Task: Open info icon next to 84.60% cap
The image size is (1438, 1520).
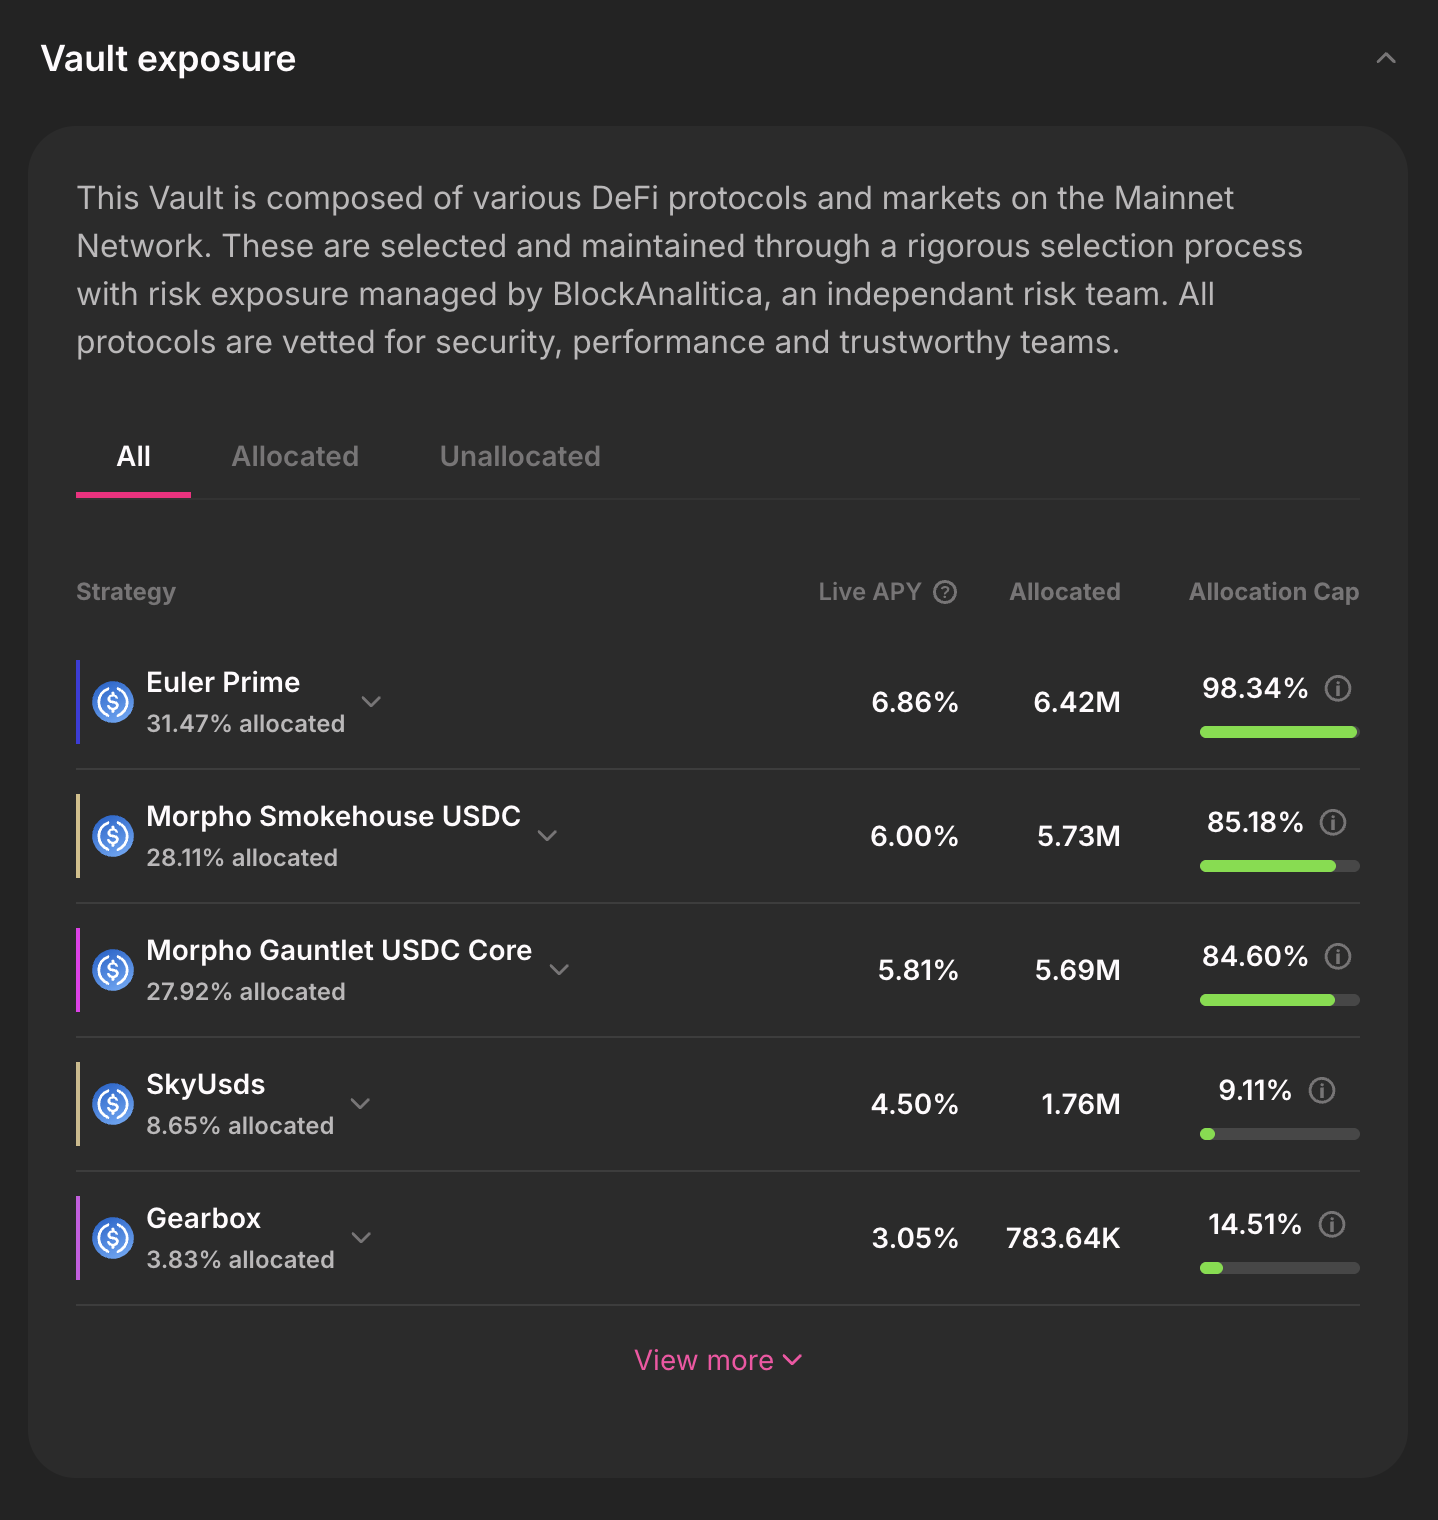Action: tap(1338, 957)
